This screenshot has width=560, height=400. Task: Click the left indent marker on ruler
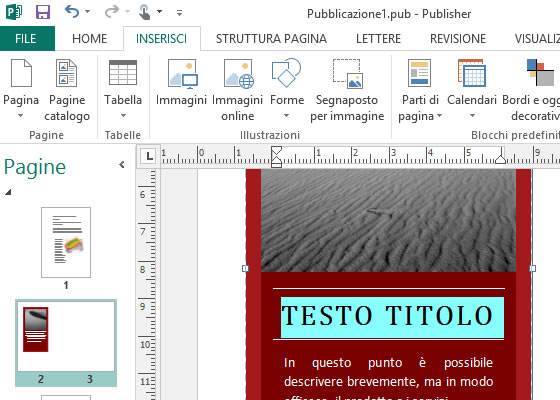276,162
